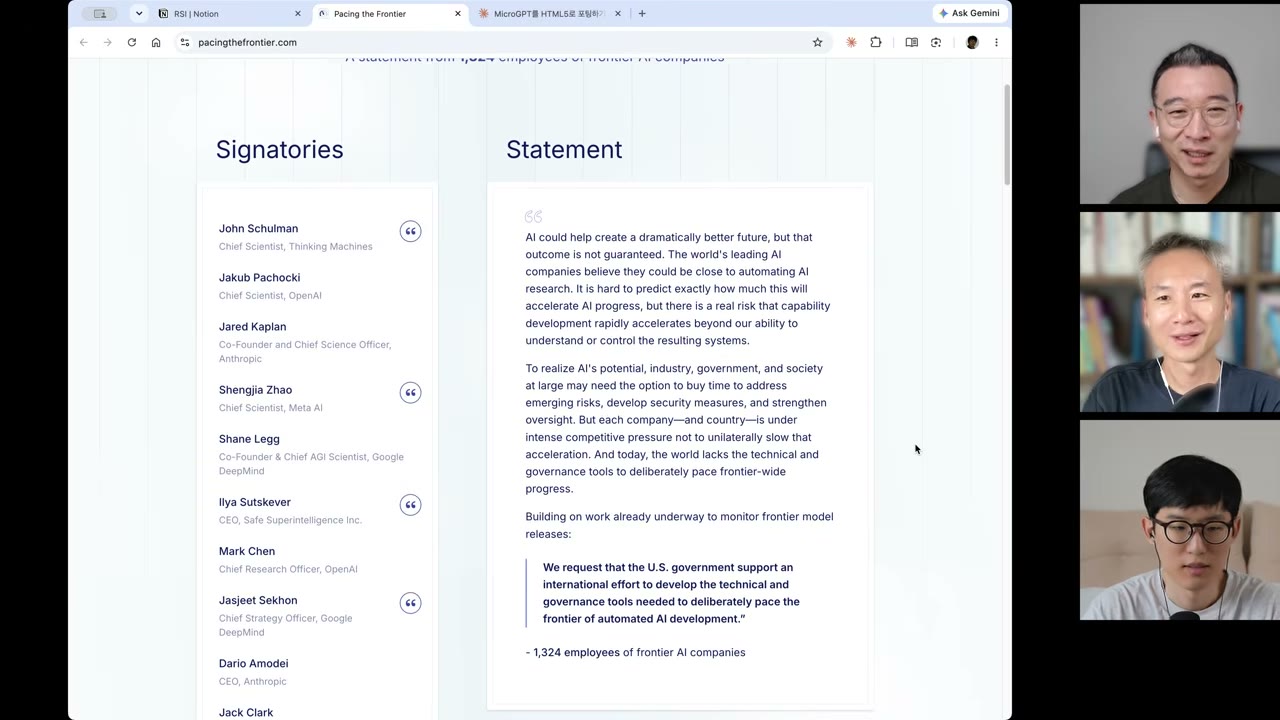Open the Chrome profile avatar

coord(972,42)
